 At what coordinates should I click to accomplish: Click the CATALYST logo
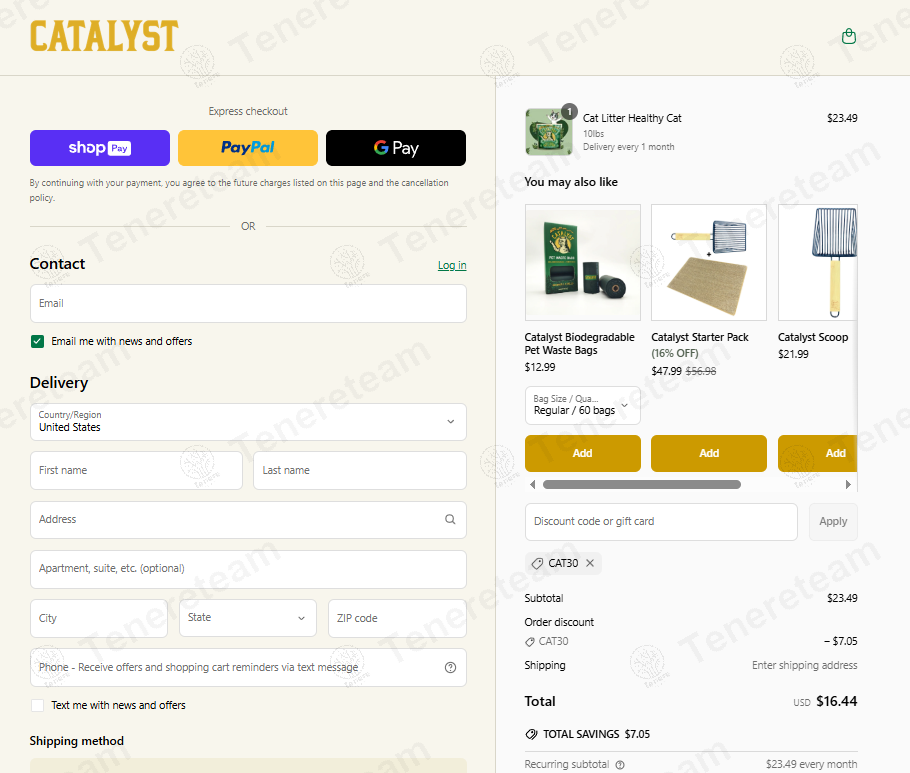tap(104, 37)
